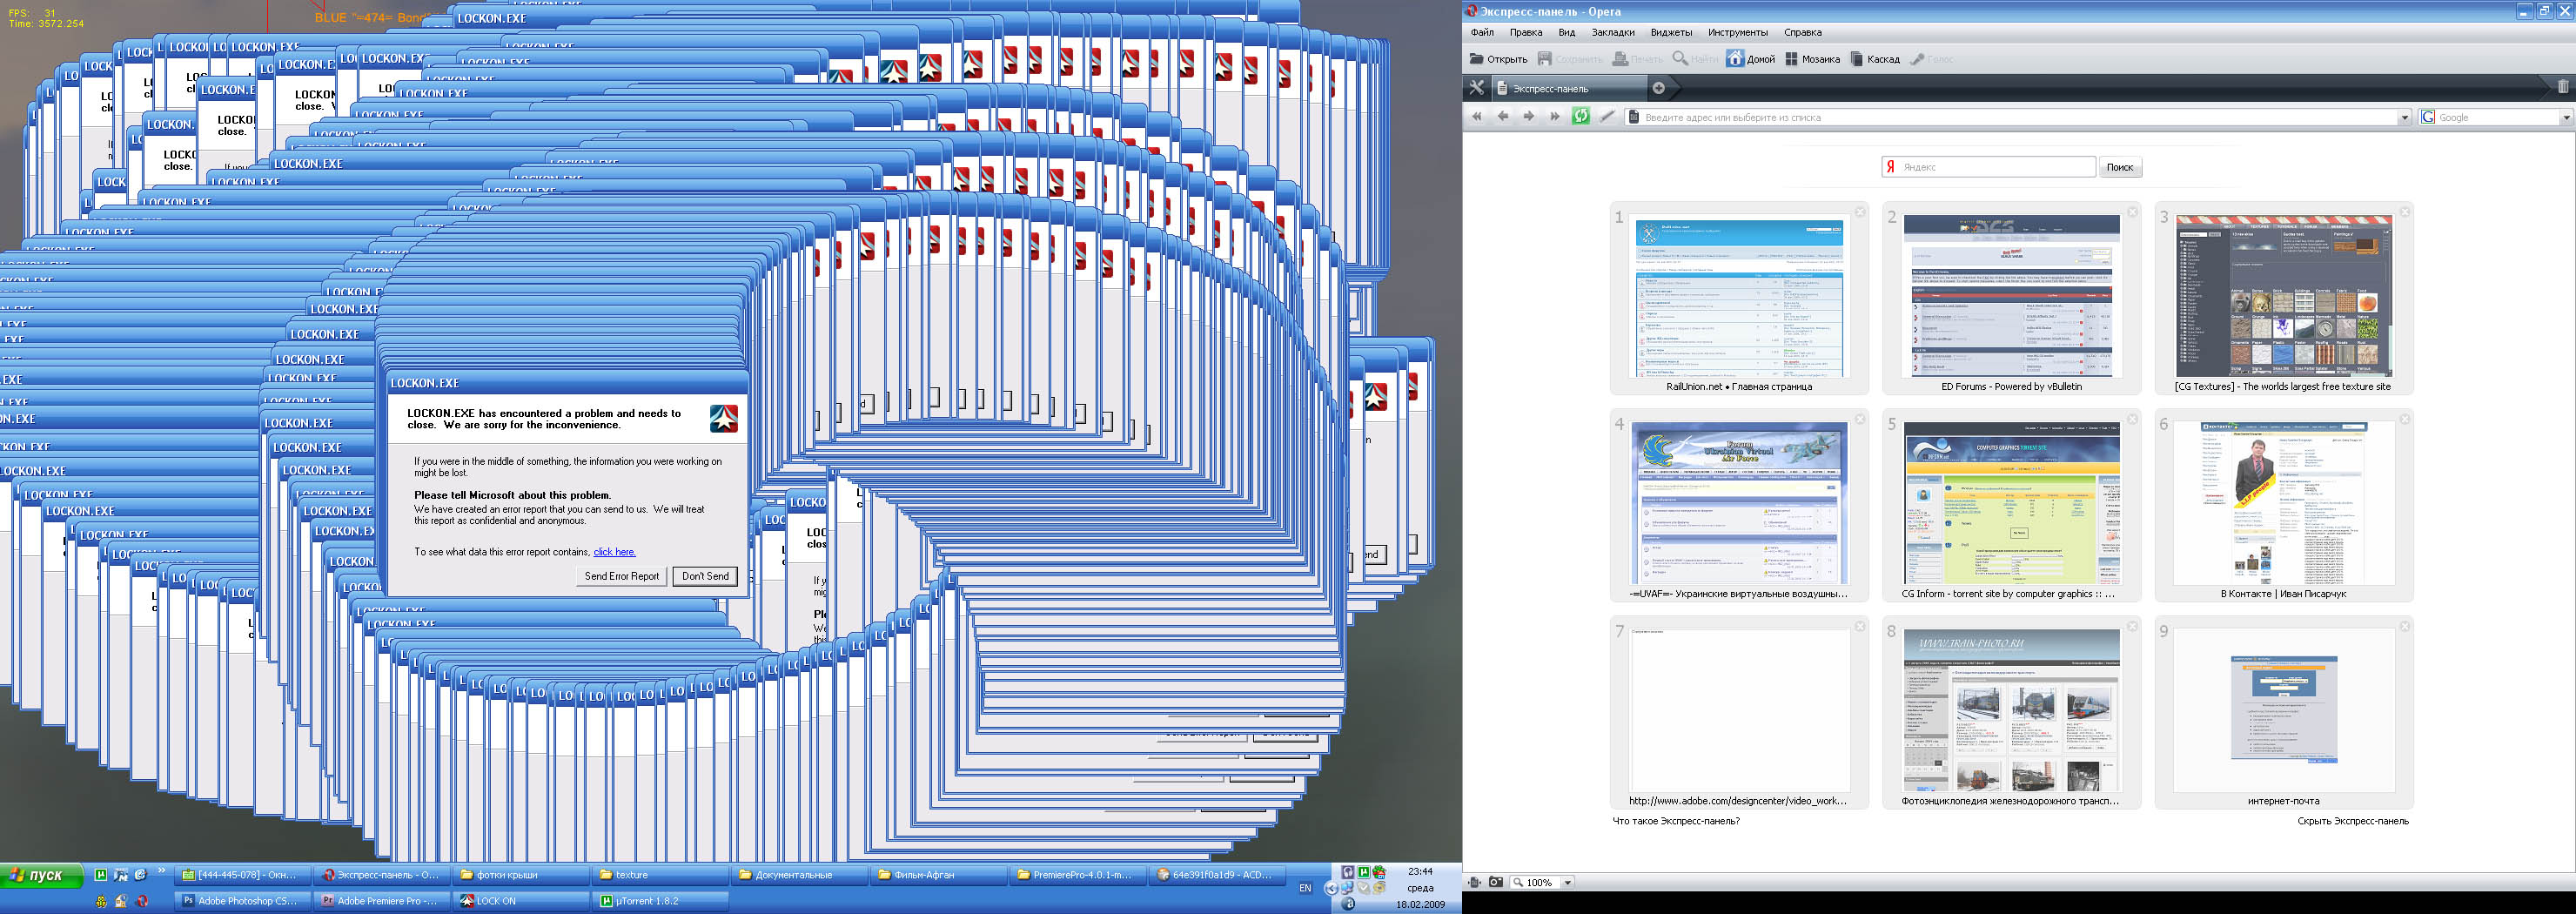Open the Инструменты menu
Screen dimensions: 2576x914
click(x=1738, y=33)
